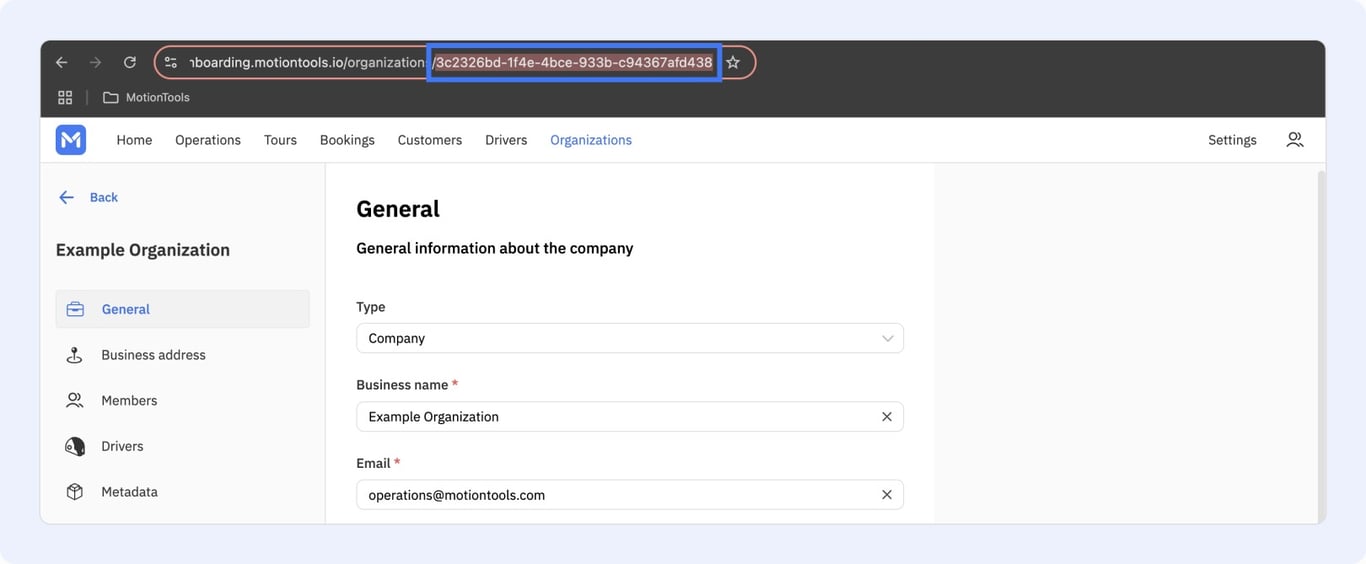This screenshot has width=1366, height=564.
Task: Click the browser address bar URL
Action: (x=450, y=62)
